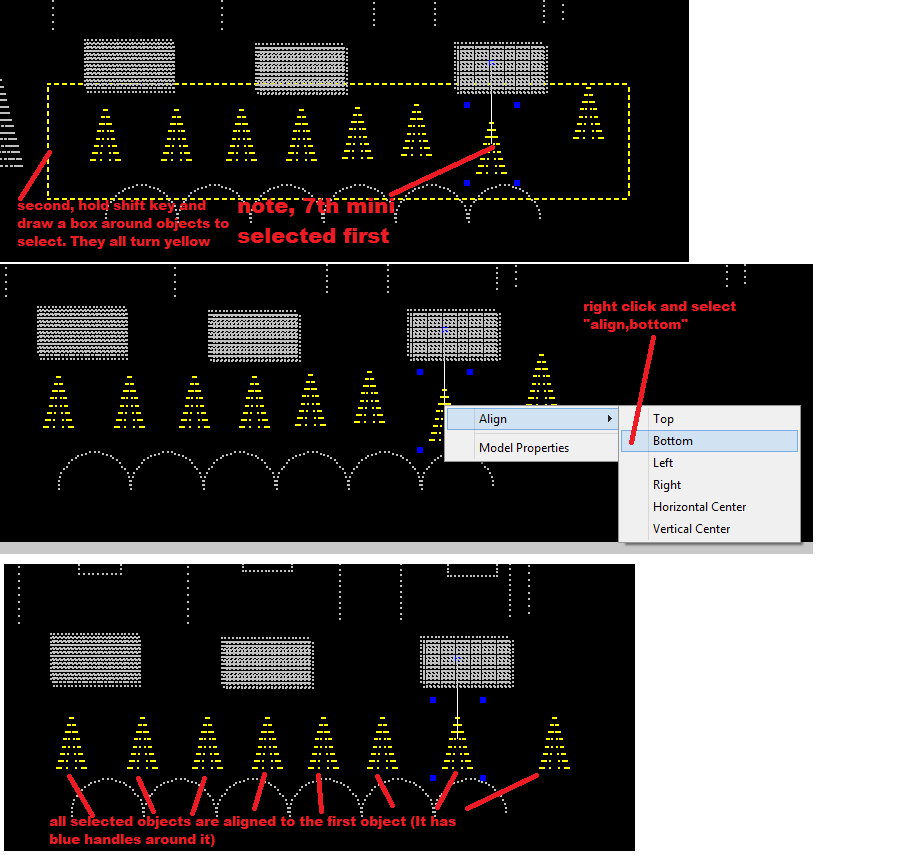Choose Model Properties from the context menu
The height and width of the screenshot is (863, 909).
point(532,447)
